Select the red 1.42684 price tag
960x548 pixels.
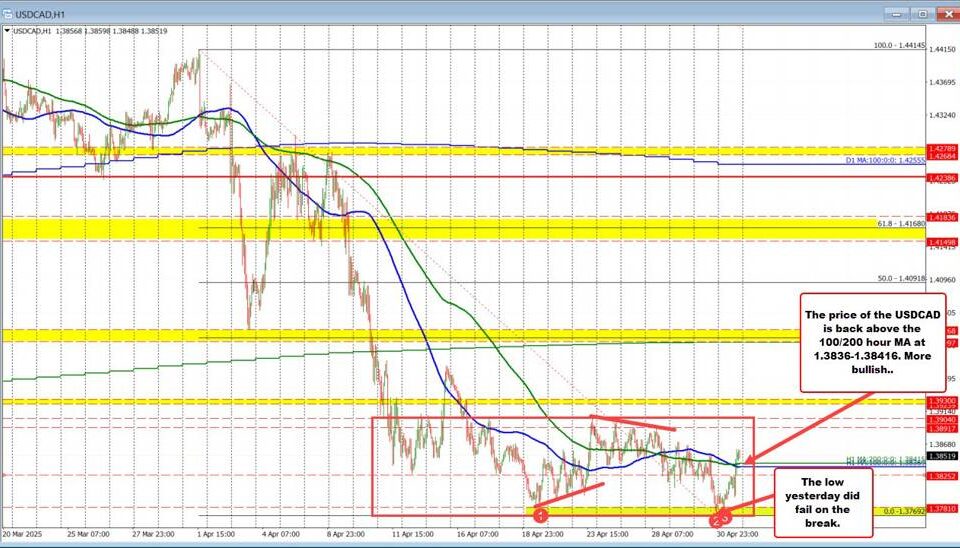[x=943, y=156]
